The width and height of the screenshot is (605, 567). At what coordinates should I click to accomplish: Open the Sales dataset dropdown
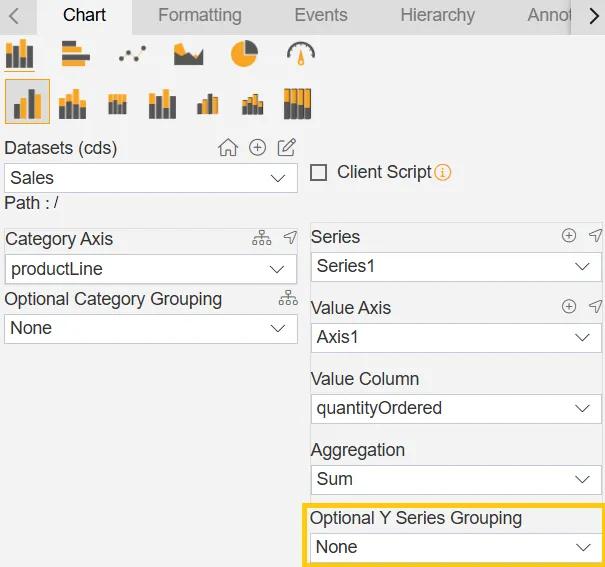[151, 178]
